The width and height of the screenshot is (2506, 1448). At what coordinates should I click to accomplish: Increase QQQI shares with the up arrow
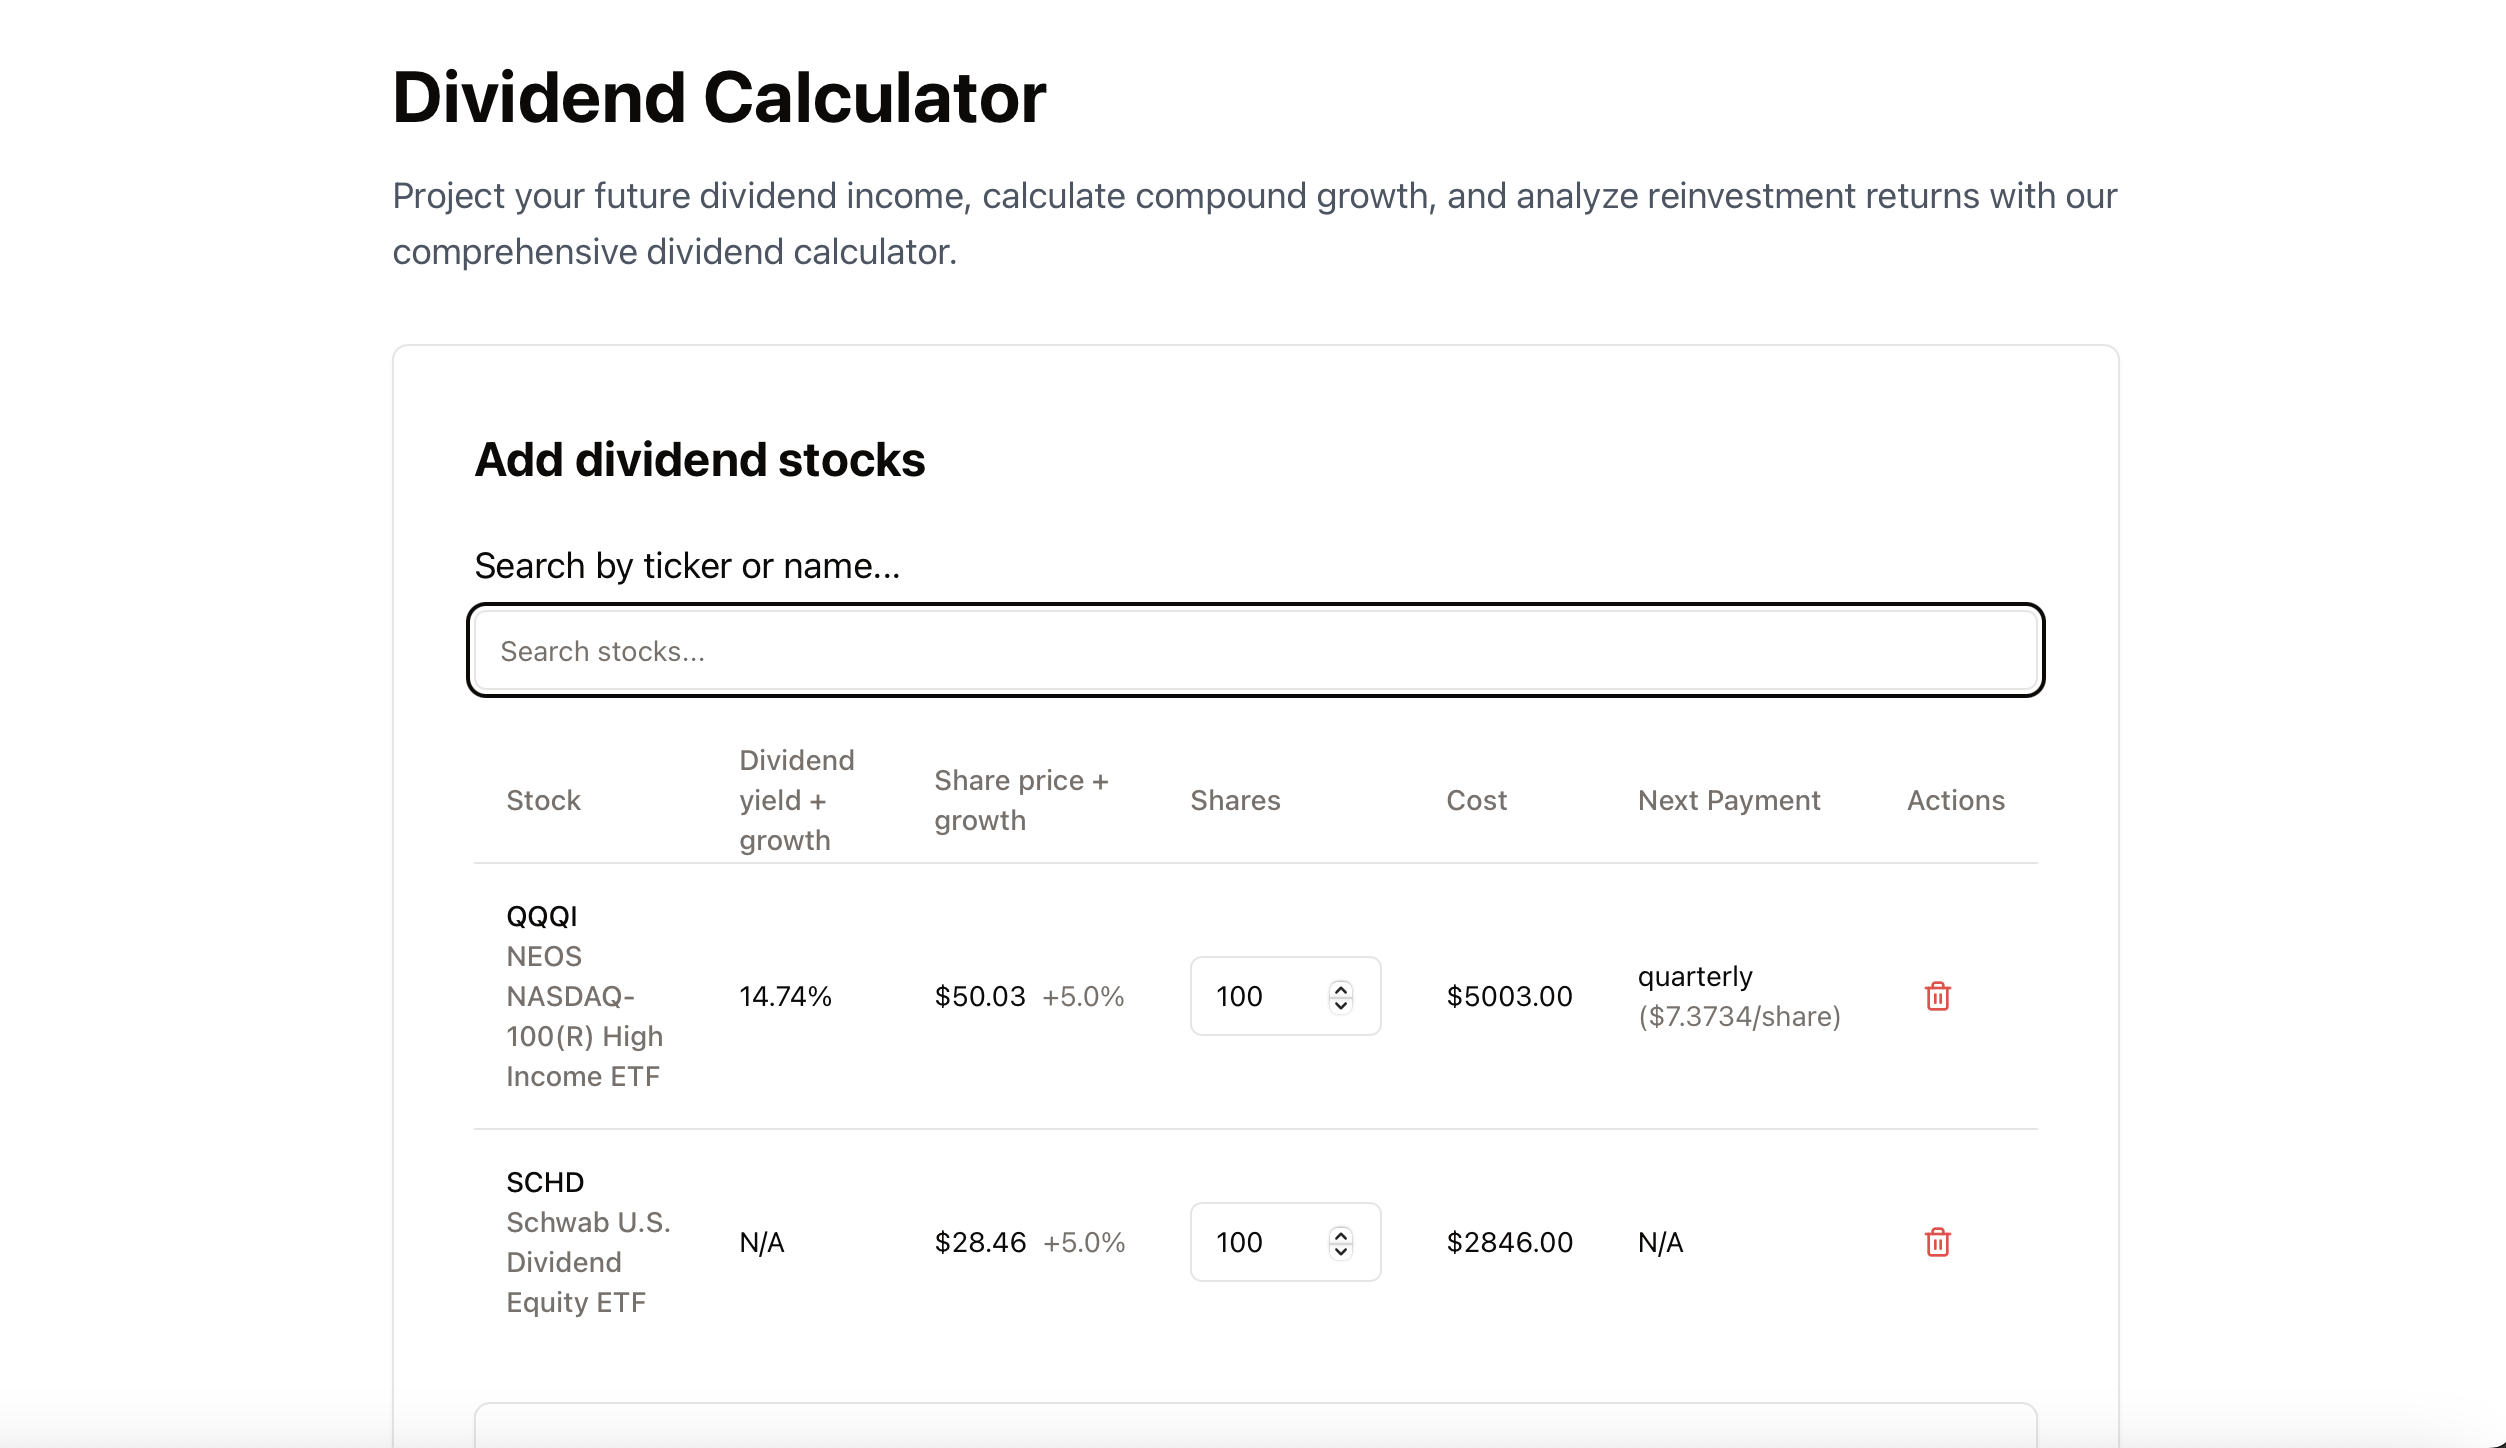pos(1340,986)
